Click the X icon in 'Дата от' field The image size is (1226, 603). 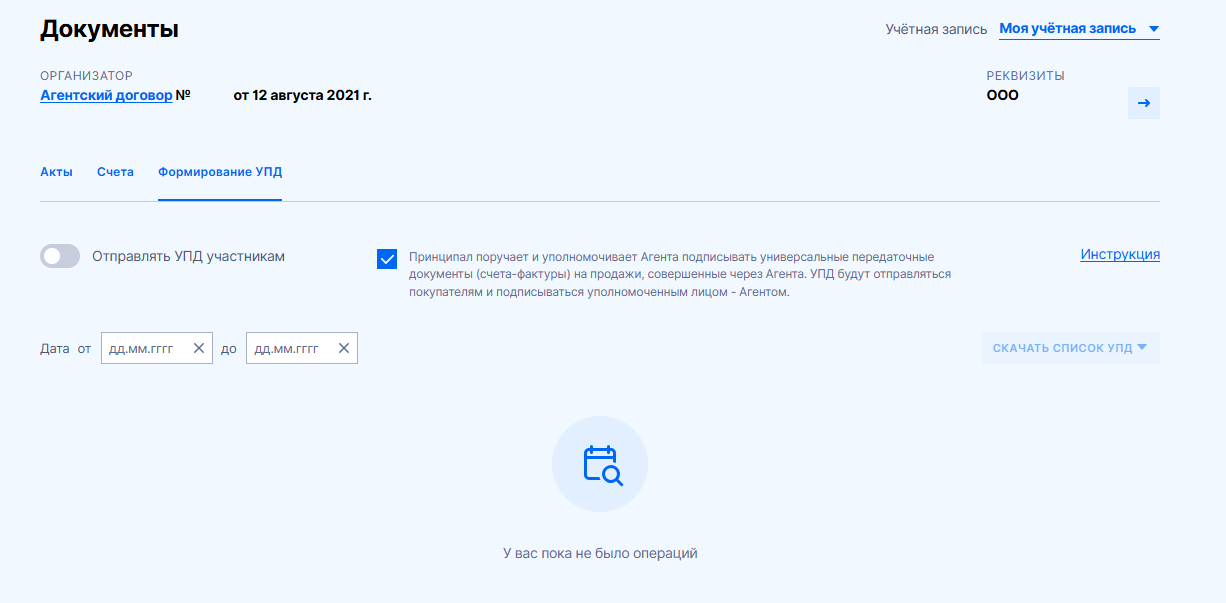click(196, 347)
